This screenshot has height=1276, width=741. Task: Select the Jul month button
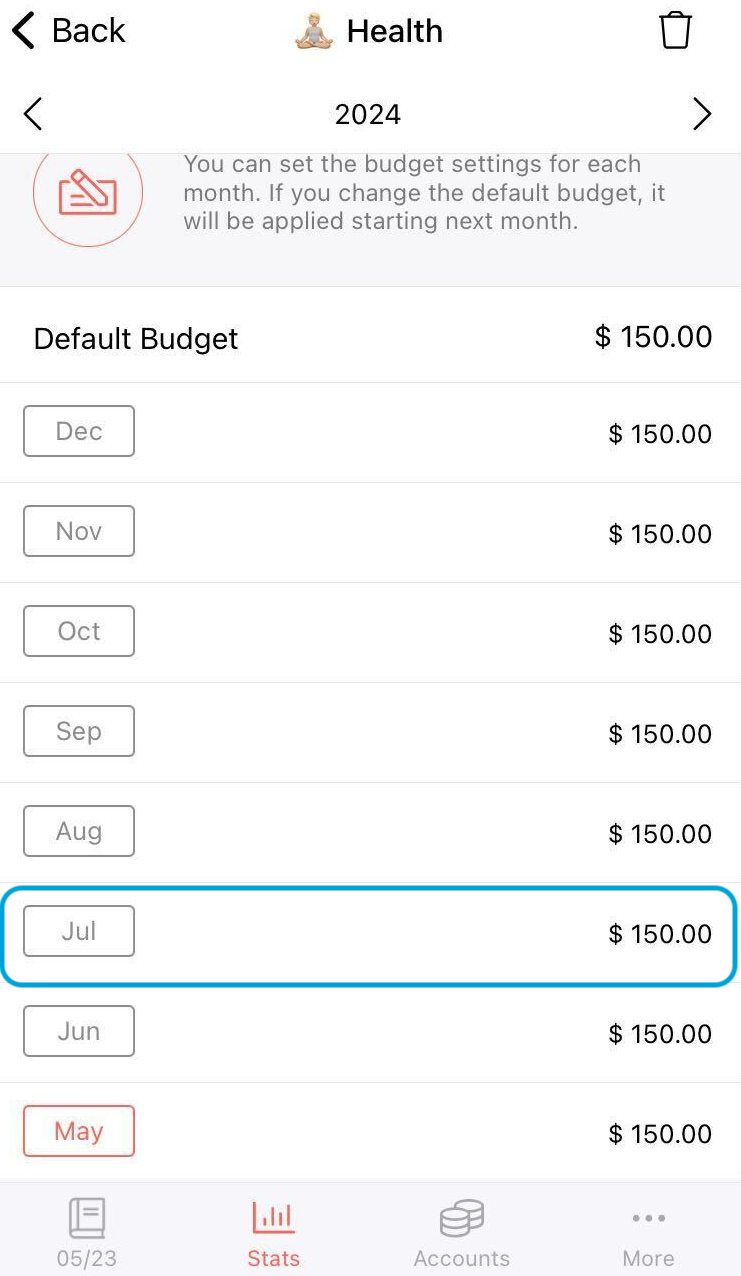click(x=79, y=931)
